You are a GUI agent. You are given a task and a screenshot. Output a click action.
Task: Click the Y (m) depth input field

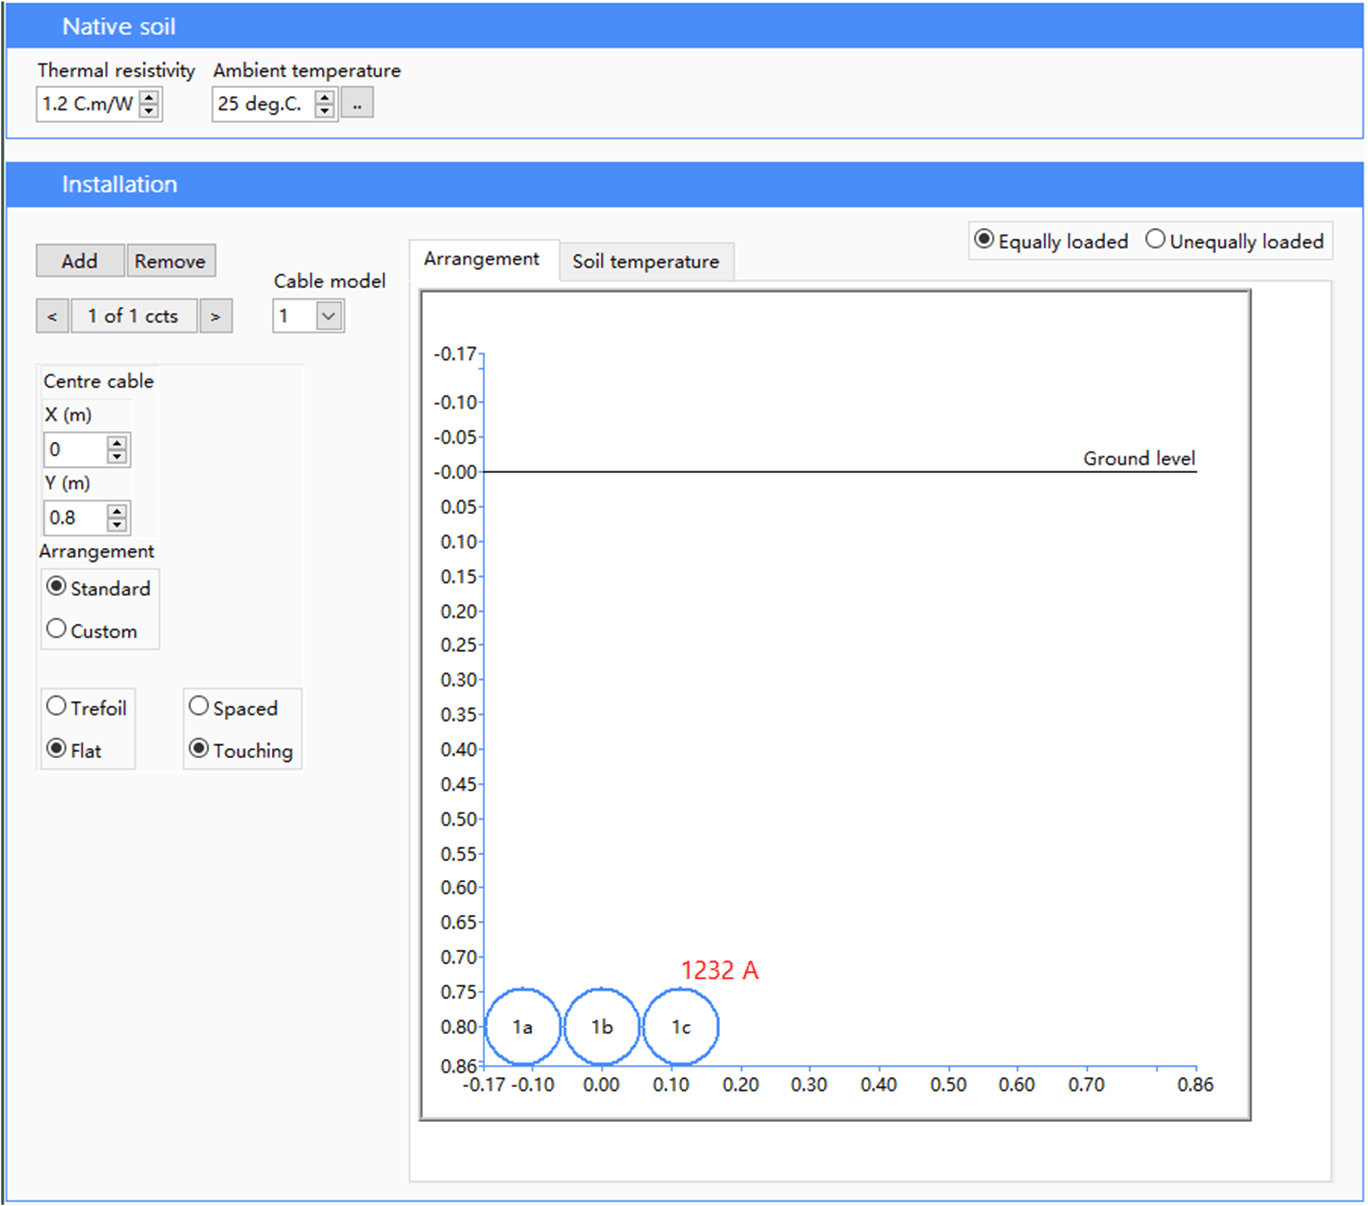(x=74, y=518)
